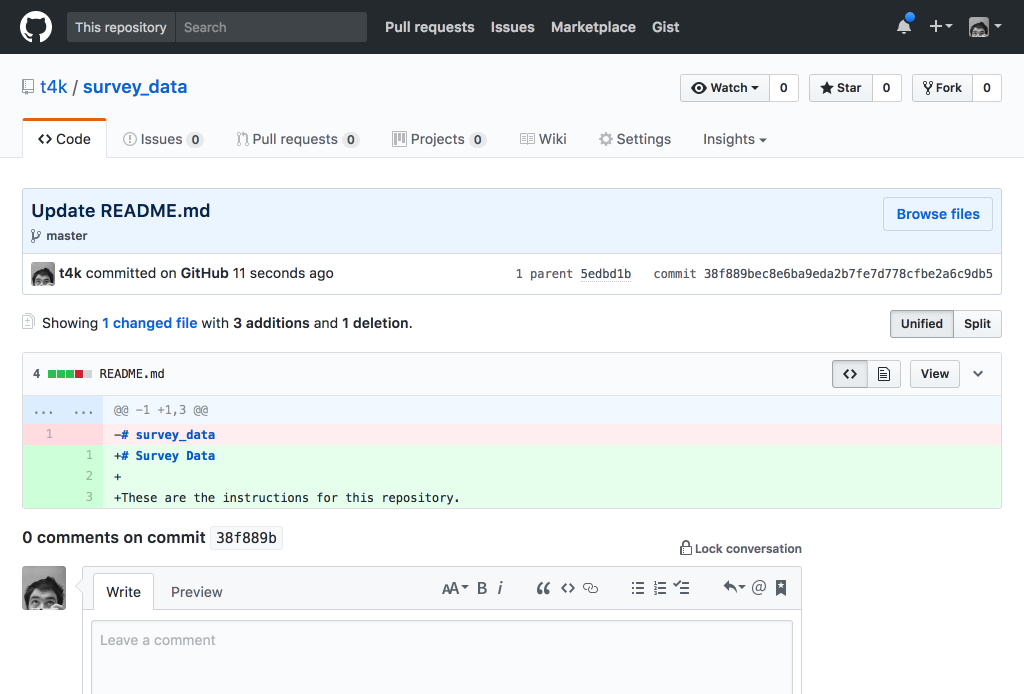Click the GitHub Octocat logo
1024x694 pixels.
click(x=36, y=27)
